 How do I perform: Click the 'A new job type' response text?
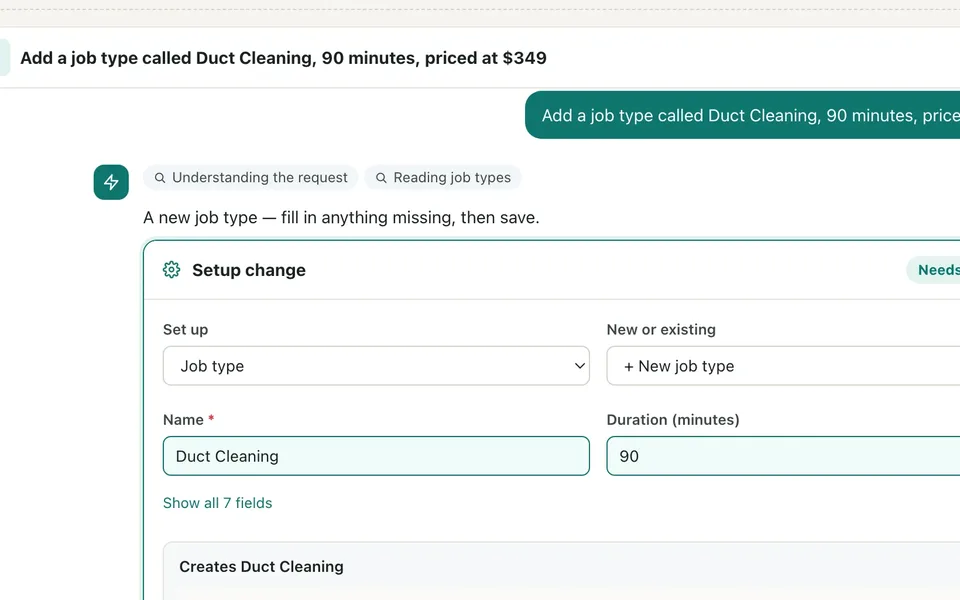341,217
